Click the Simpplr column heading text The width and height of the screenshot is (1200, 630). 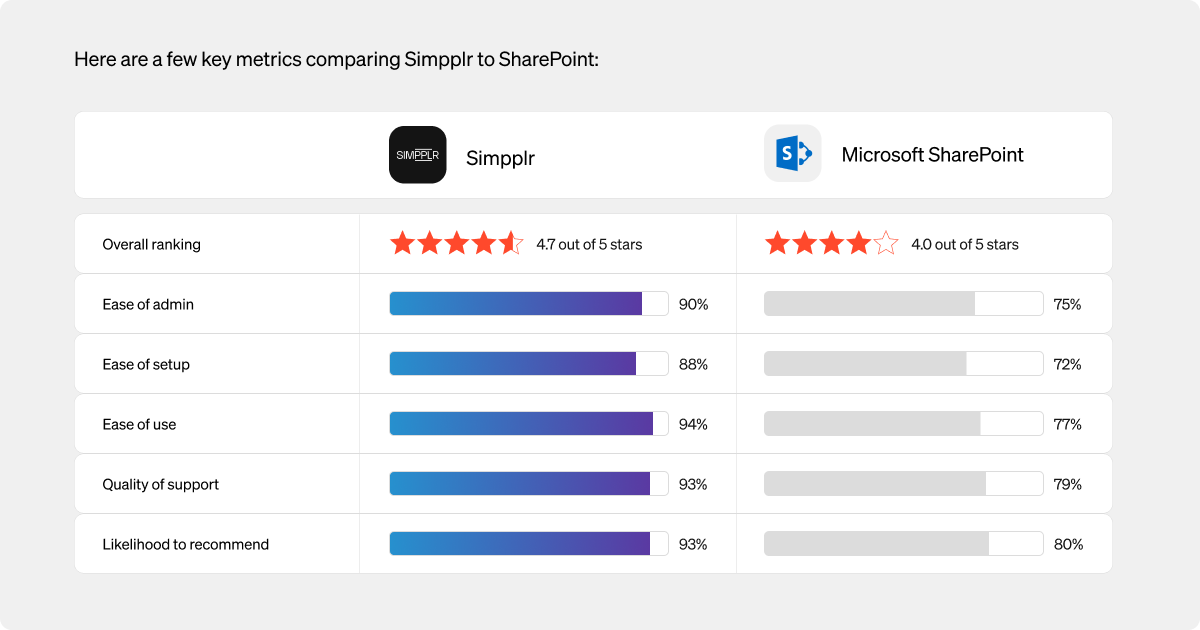500,158
